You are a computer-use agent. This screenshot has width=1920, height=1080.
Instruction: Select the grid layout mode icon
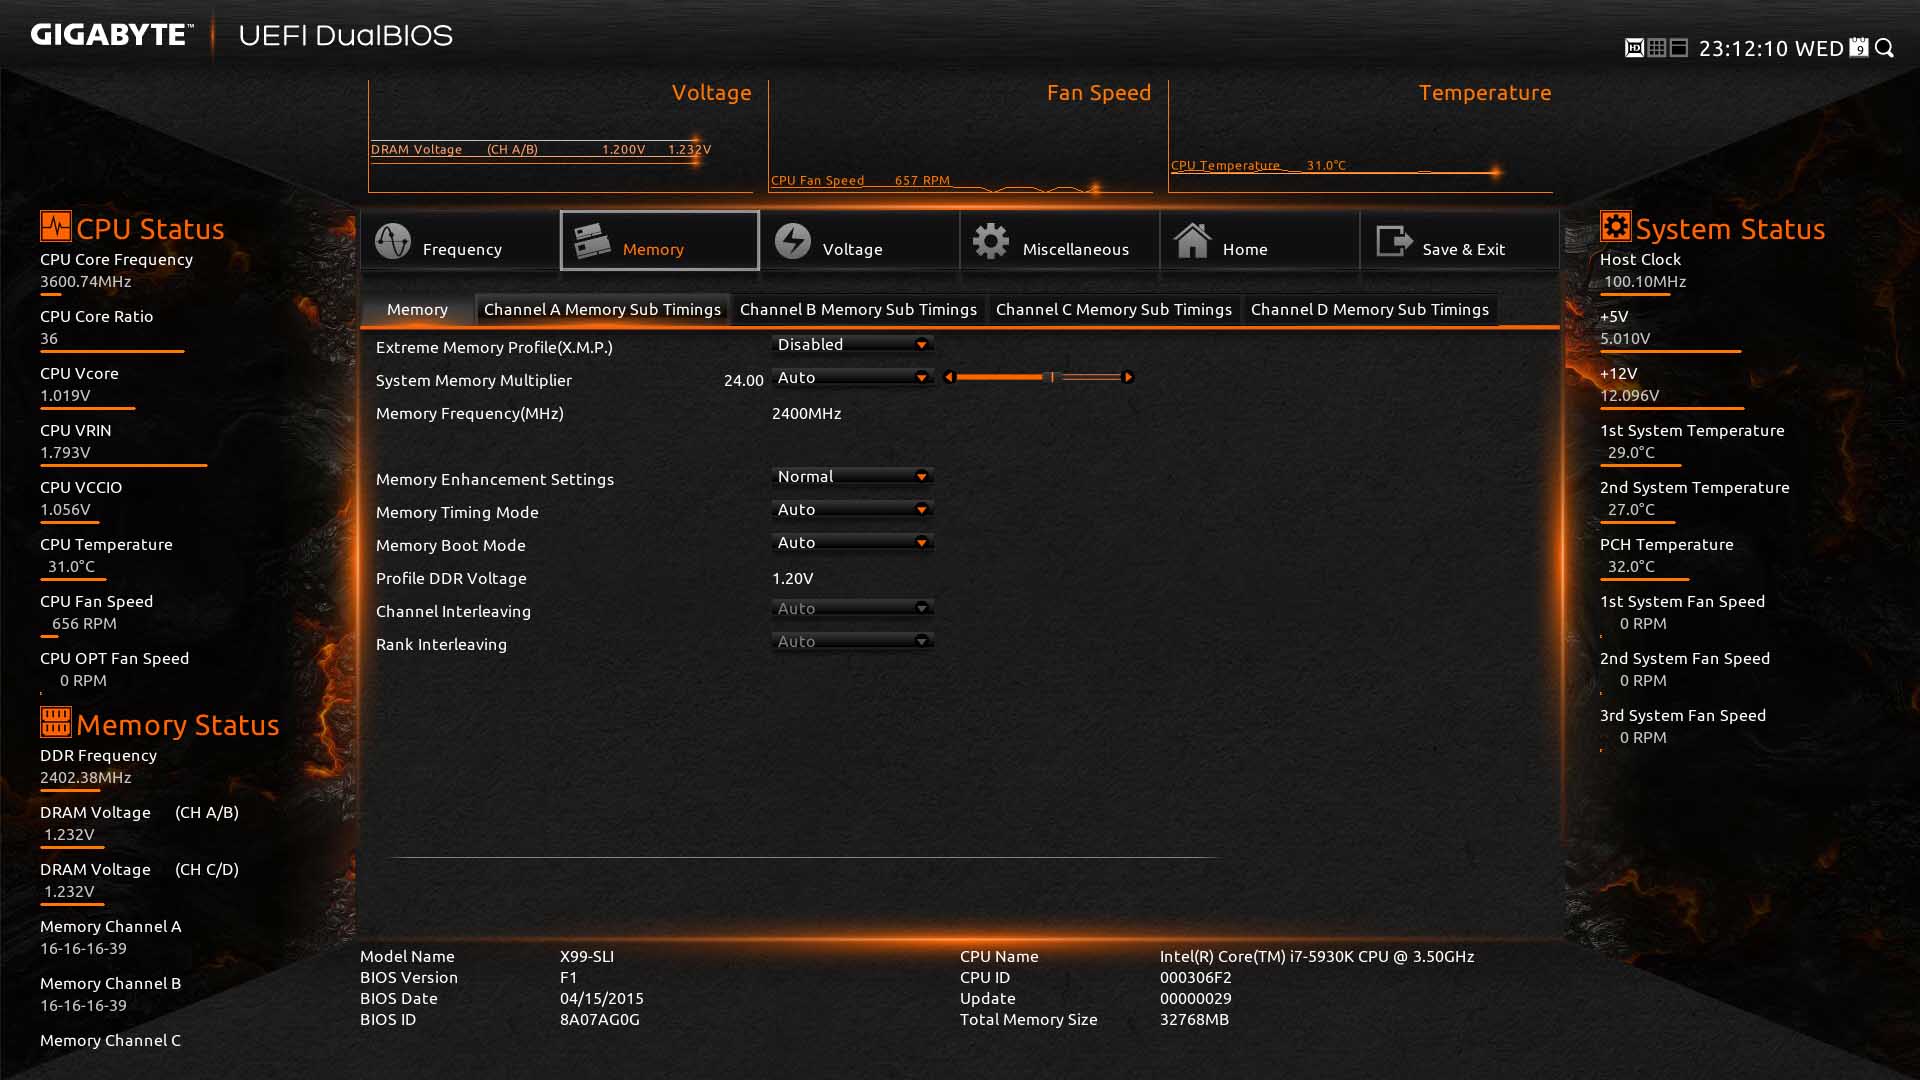1657,48
